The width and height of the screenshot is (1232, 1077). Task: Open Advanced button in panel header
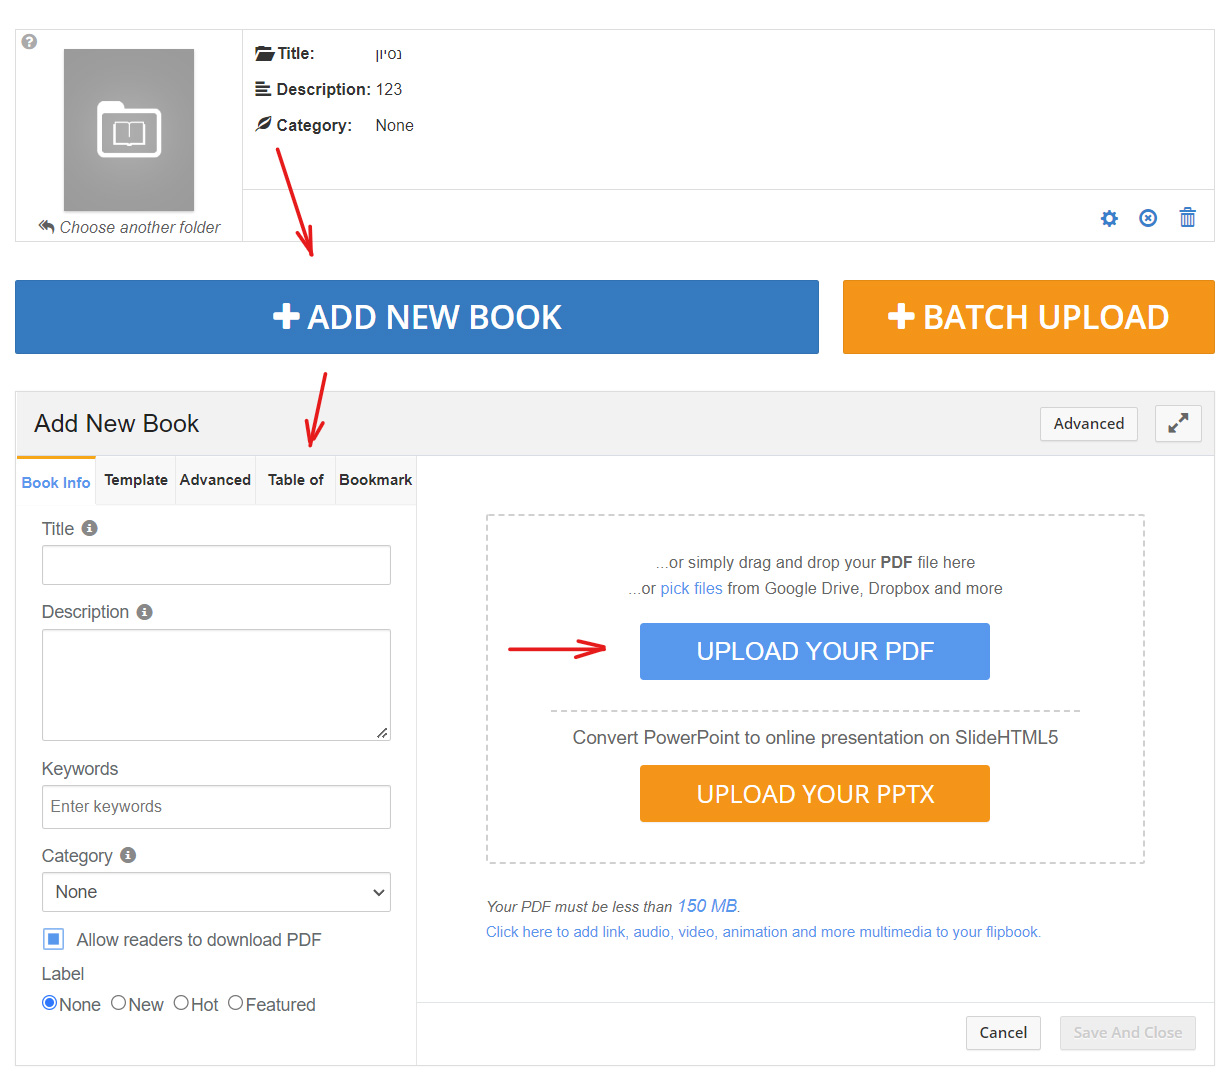coord(1088,424)
